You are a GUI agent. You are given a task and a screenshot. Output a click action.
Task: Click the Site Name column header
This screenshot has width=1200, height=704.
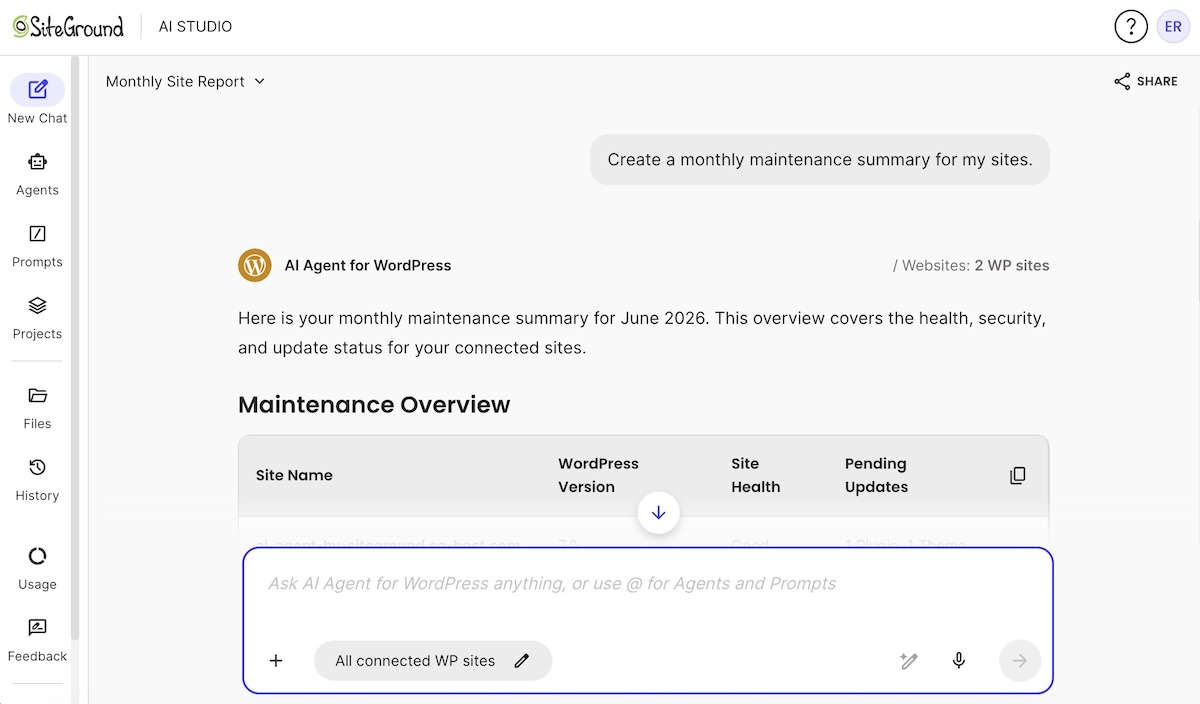tap(294, 476)
